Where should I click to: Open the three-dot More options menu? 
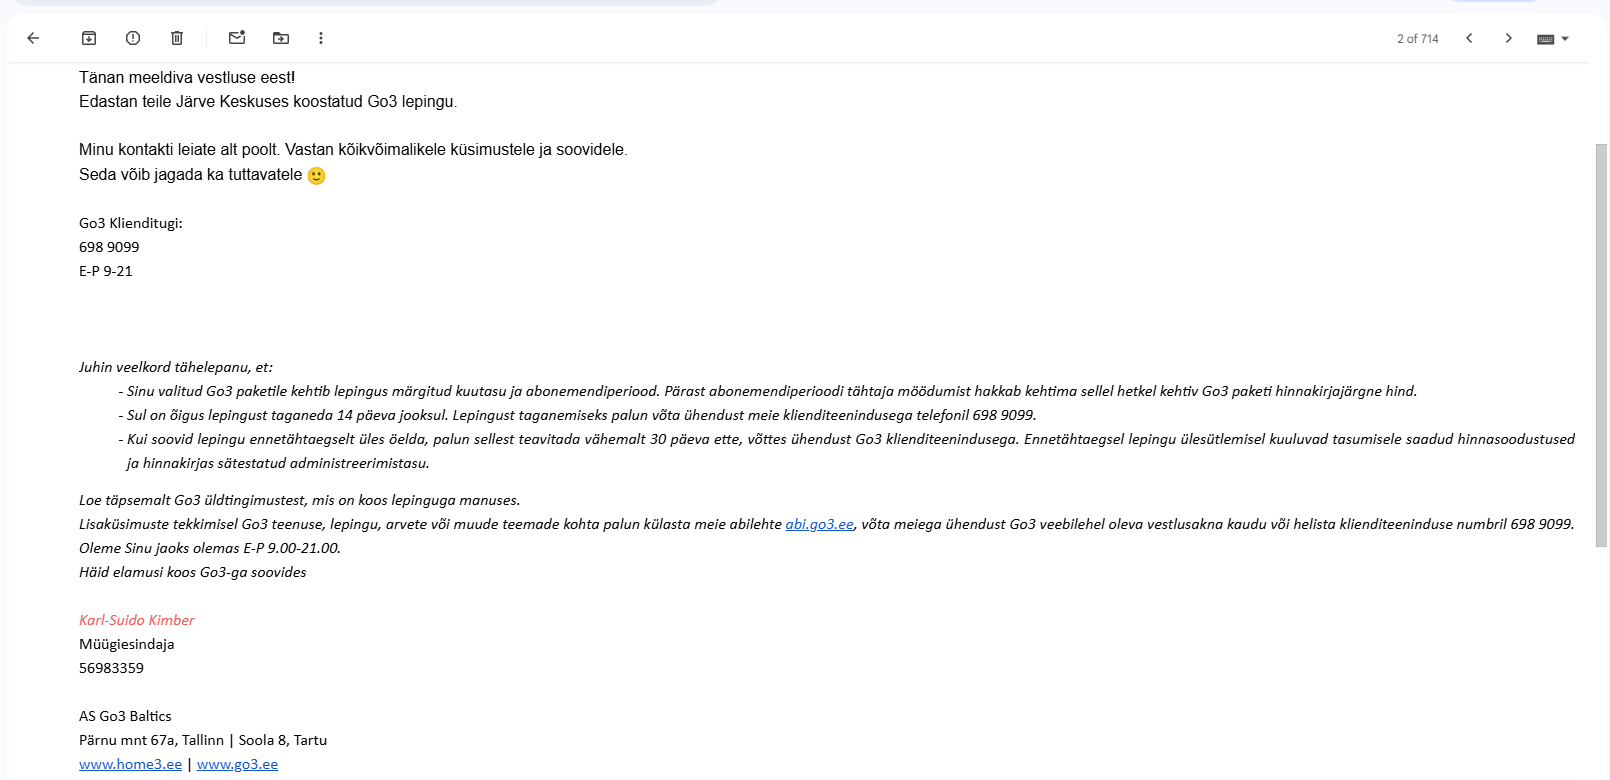321,38
